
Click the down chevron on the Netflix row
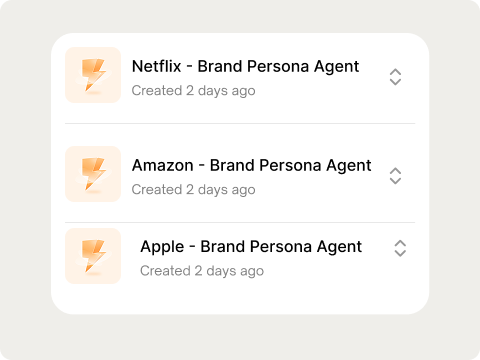pos(395,82)
